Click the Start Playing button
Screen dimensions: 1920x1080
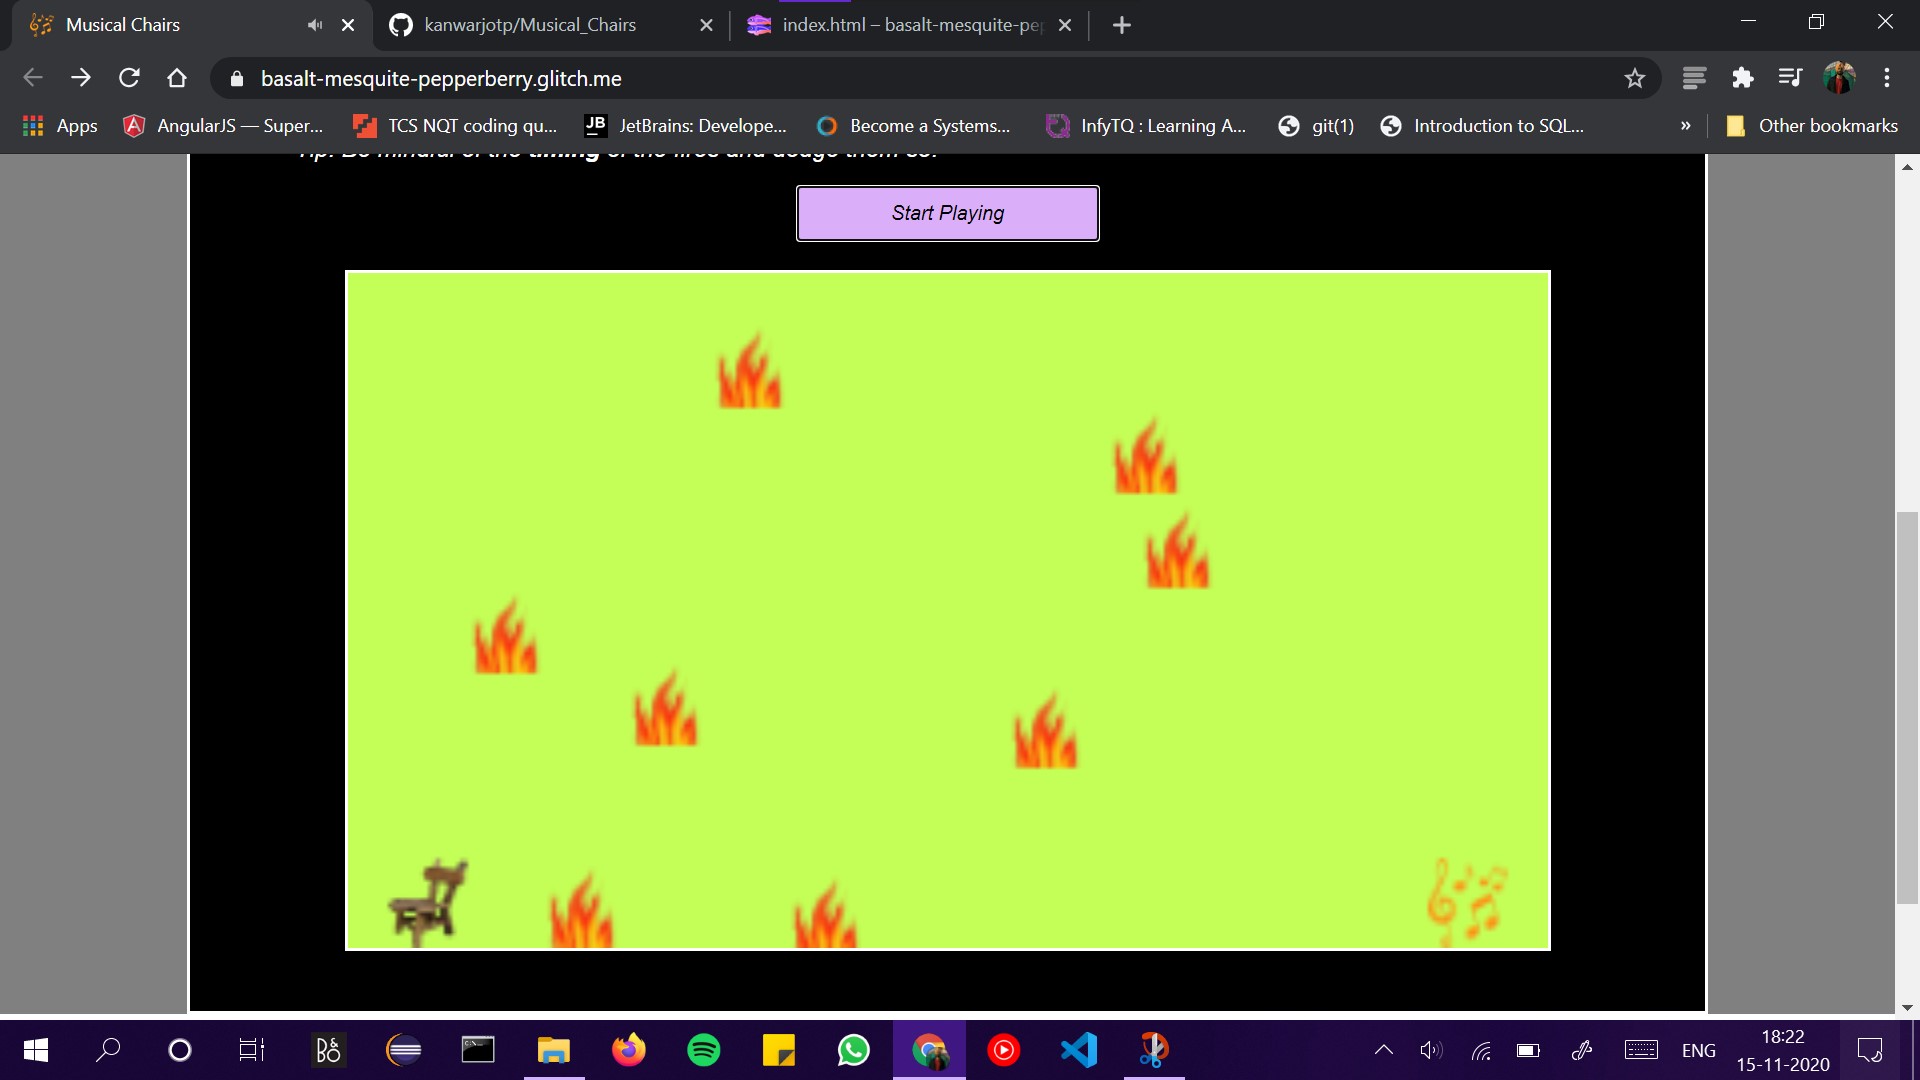[x=947, y=213]
